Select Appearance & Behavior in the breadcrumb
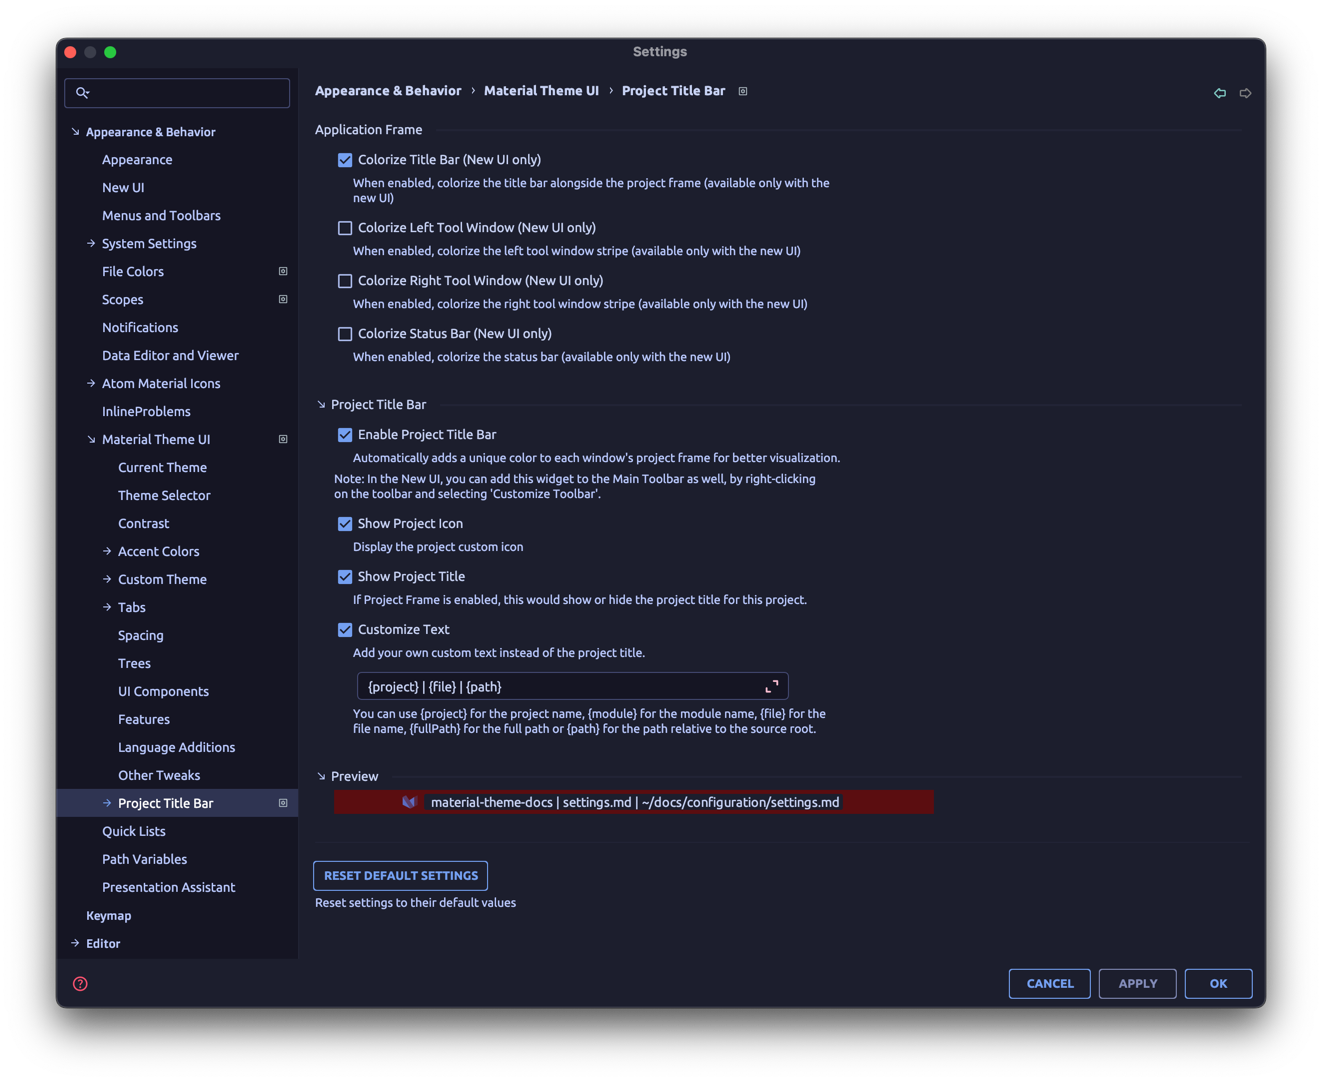The width and height of the screenshot is (1322, 1082). (388, 90)
